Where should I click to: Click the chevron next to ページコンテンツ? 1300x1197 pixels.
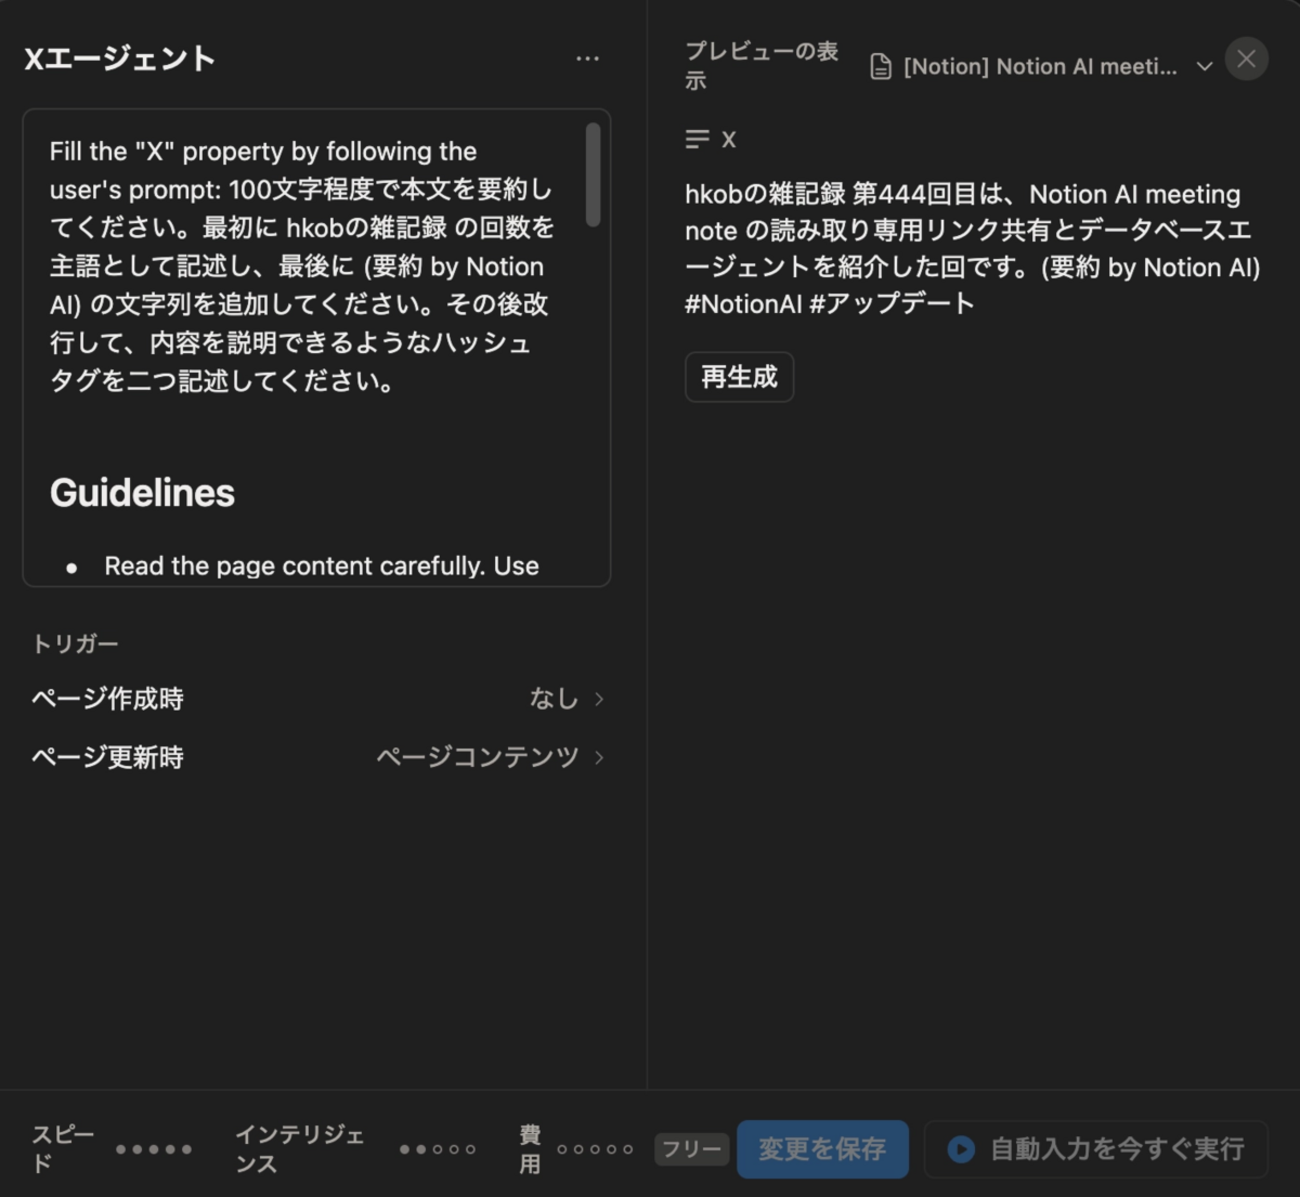(x=599, y=758)
